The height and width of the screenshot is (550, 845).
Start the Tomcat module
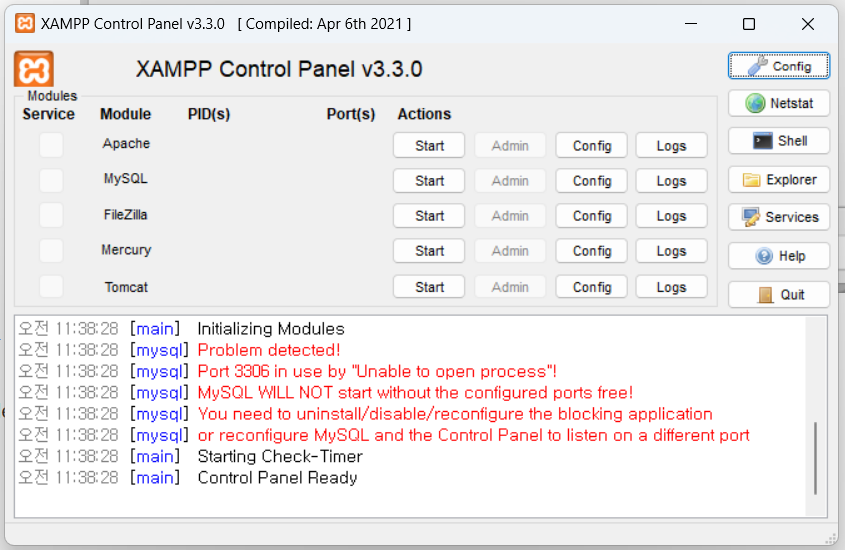point(429,287)
